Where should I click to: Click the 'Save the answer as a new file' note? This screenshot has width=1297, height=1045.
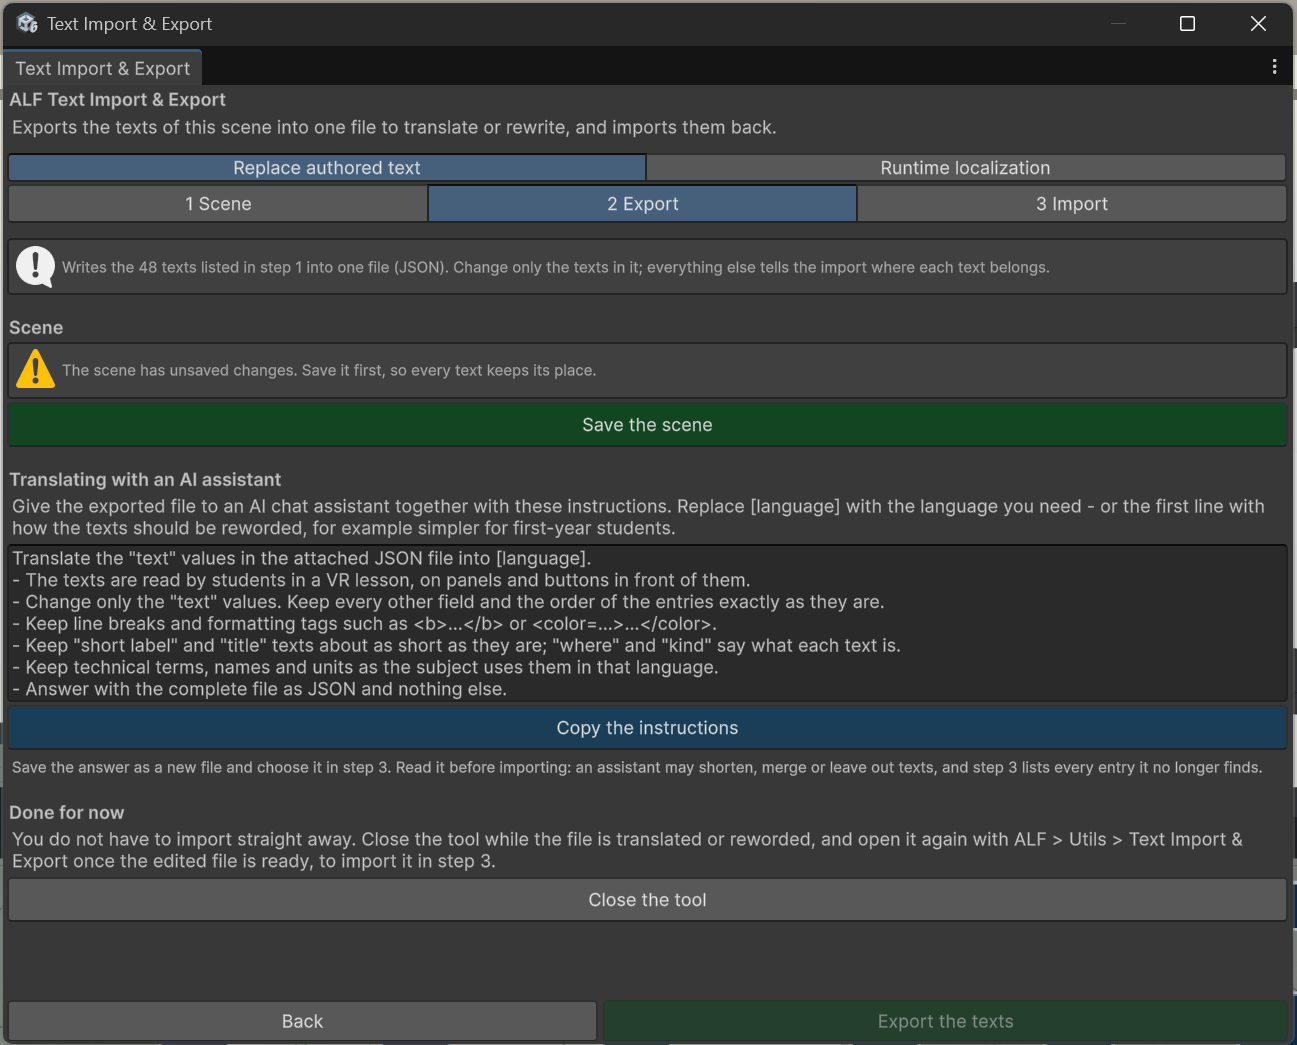coord(637,767)
